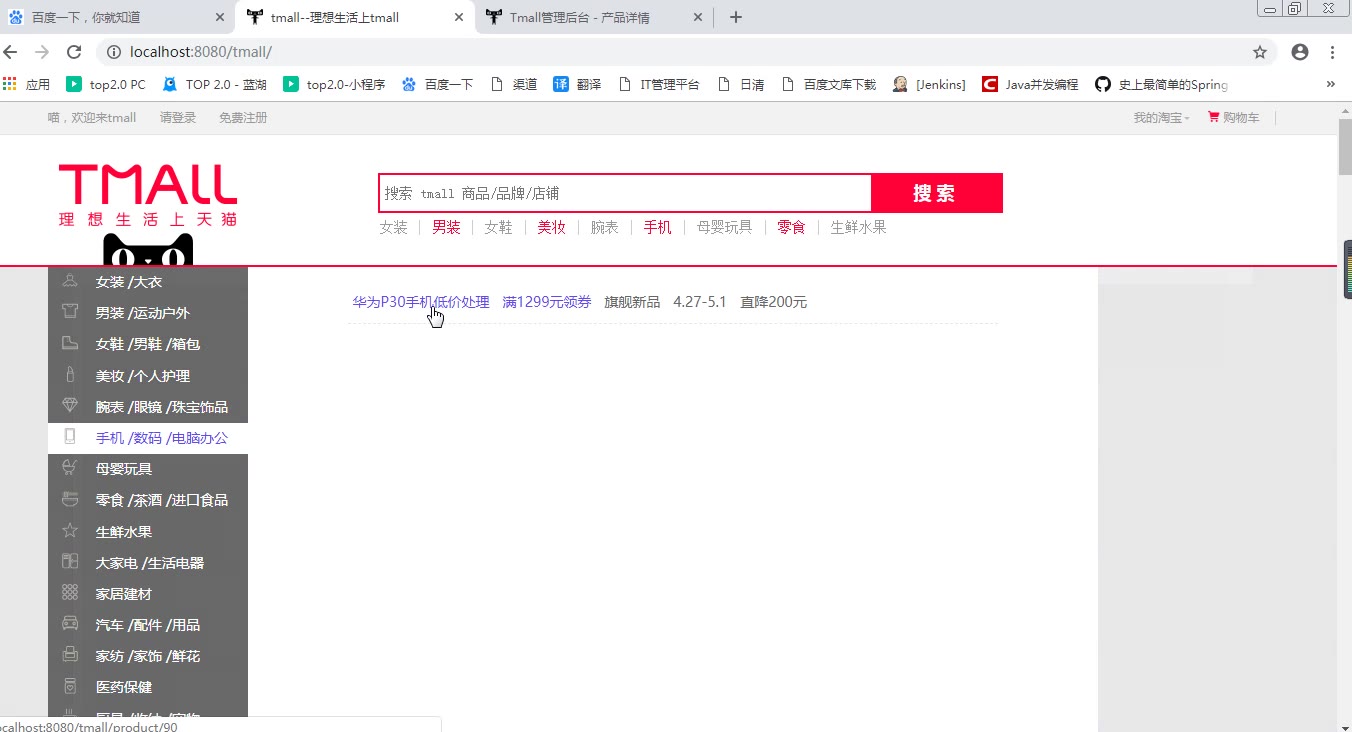Bookmark this page with the star icon

tap(1260, 52)
